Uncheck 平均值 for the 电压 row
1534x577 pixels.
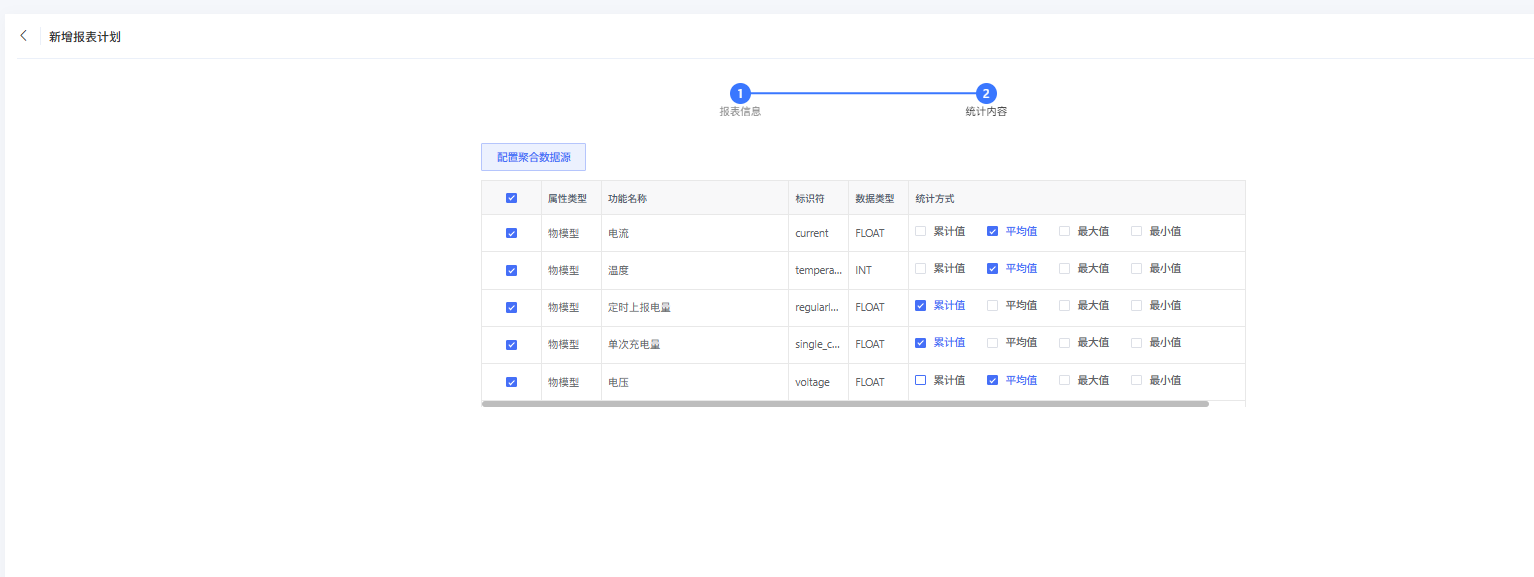[x=993, y=380]
